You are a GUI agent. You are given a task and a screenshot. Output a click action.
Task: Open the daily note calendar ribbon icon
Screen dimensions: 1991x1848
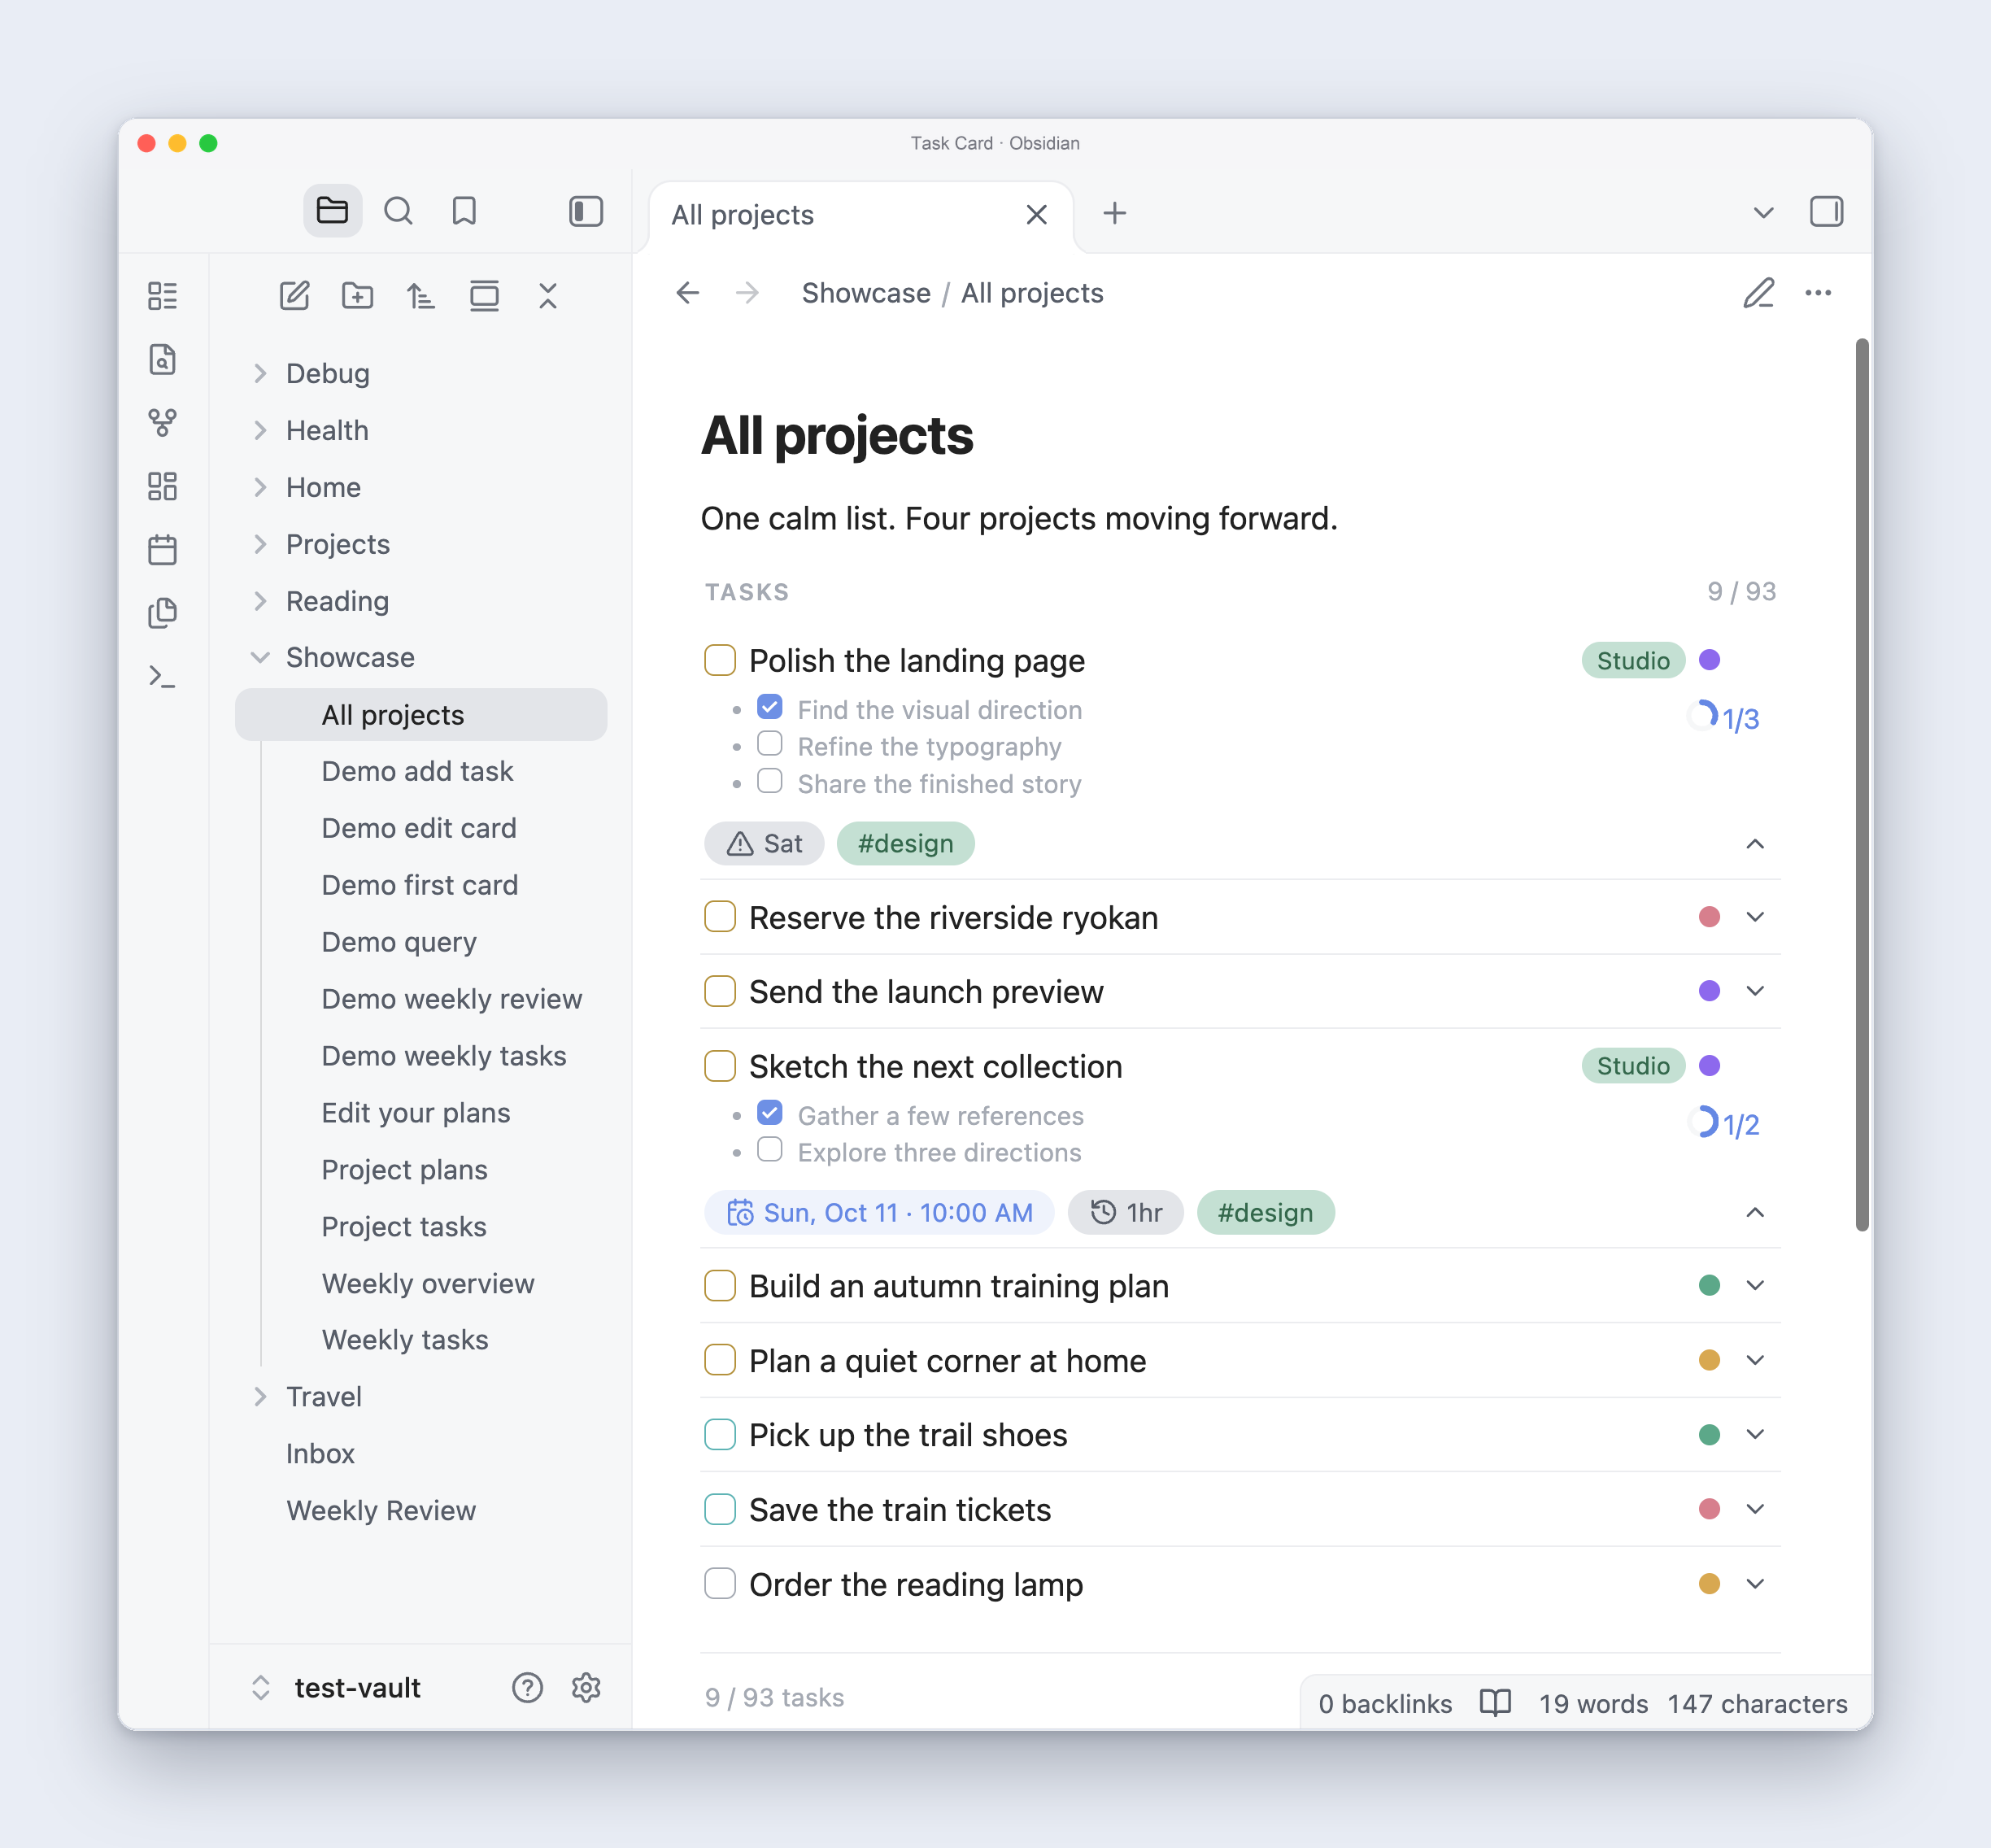coord(162,549)
